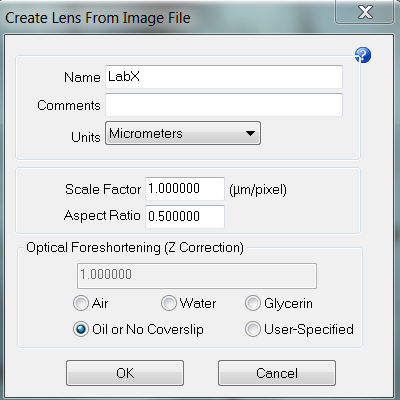Click the Name field containing LabX
400x400 pixels.
coord(224,77)
